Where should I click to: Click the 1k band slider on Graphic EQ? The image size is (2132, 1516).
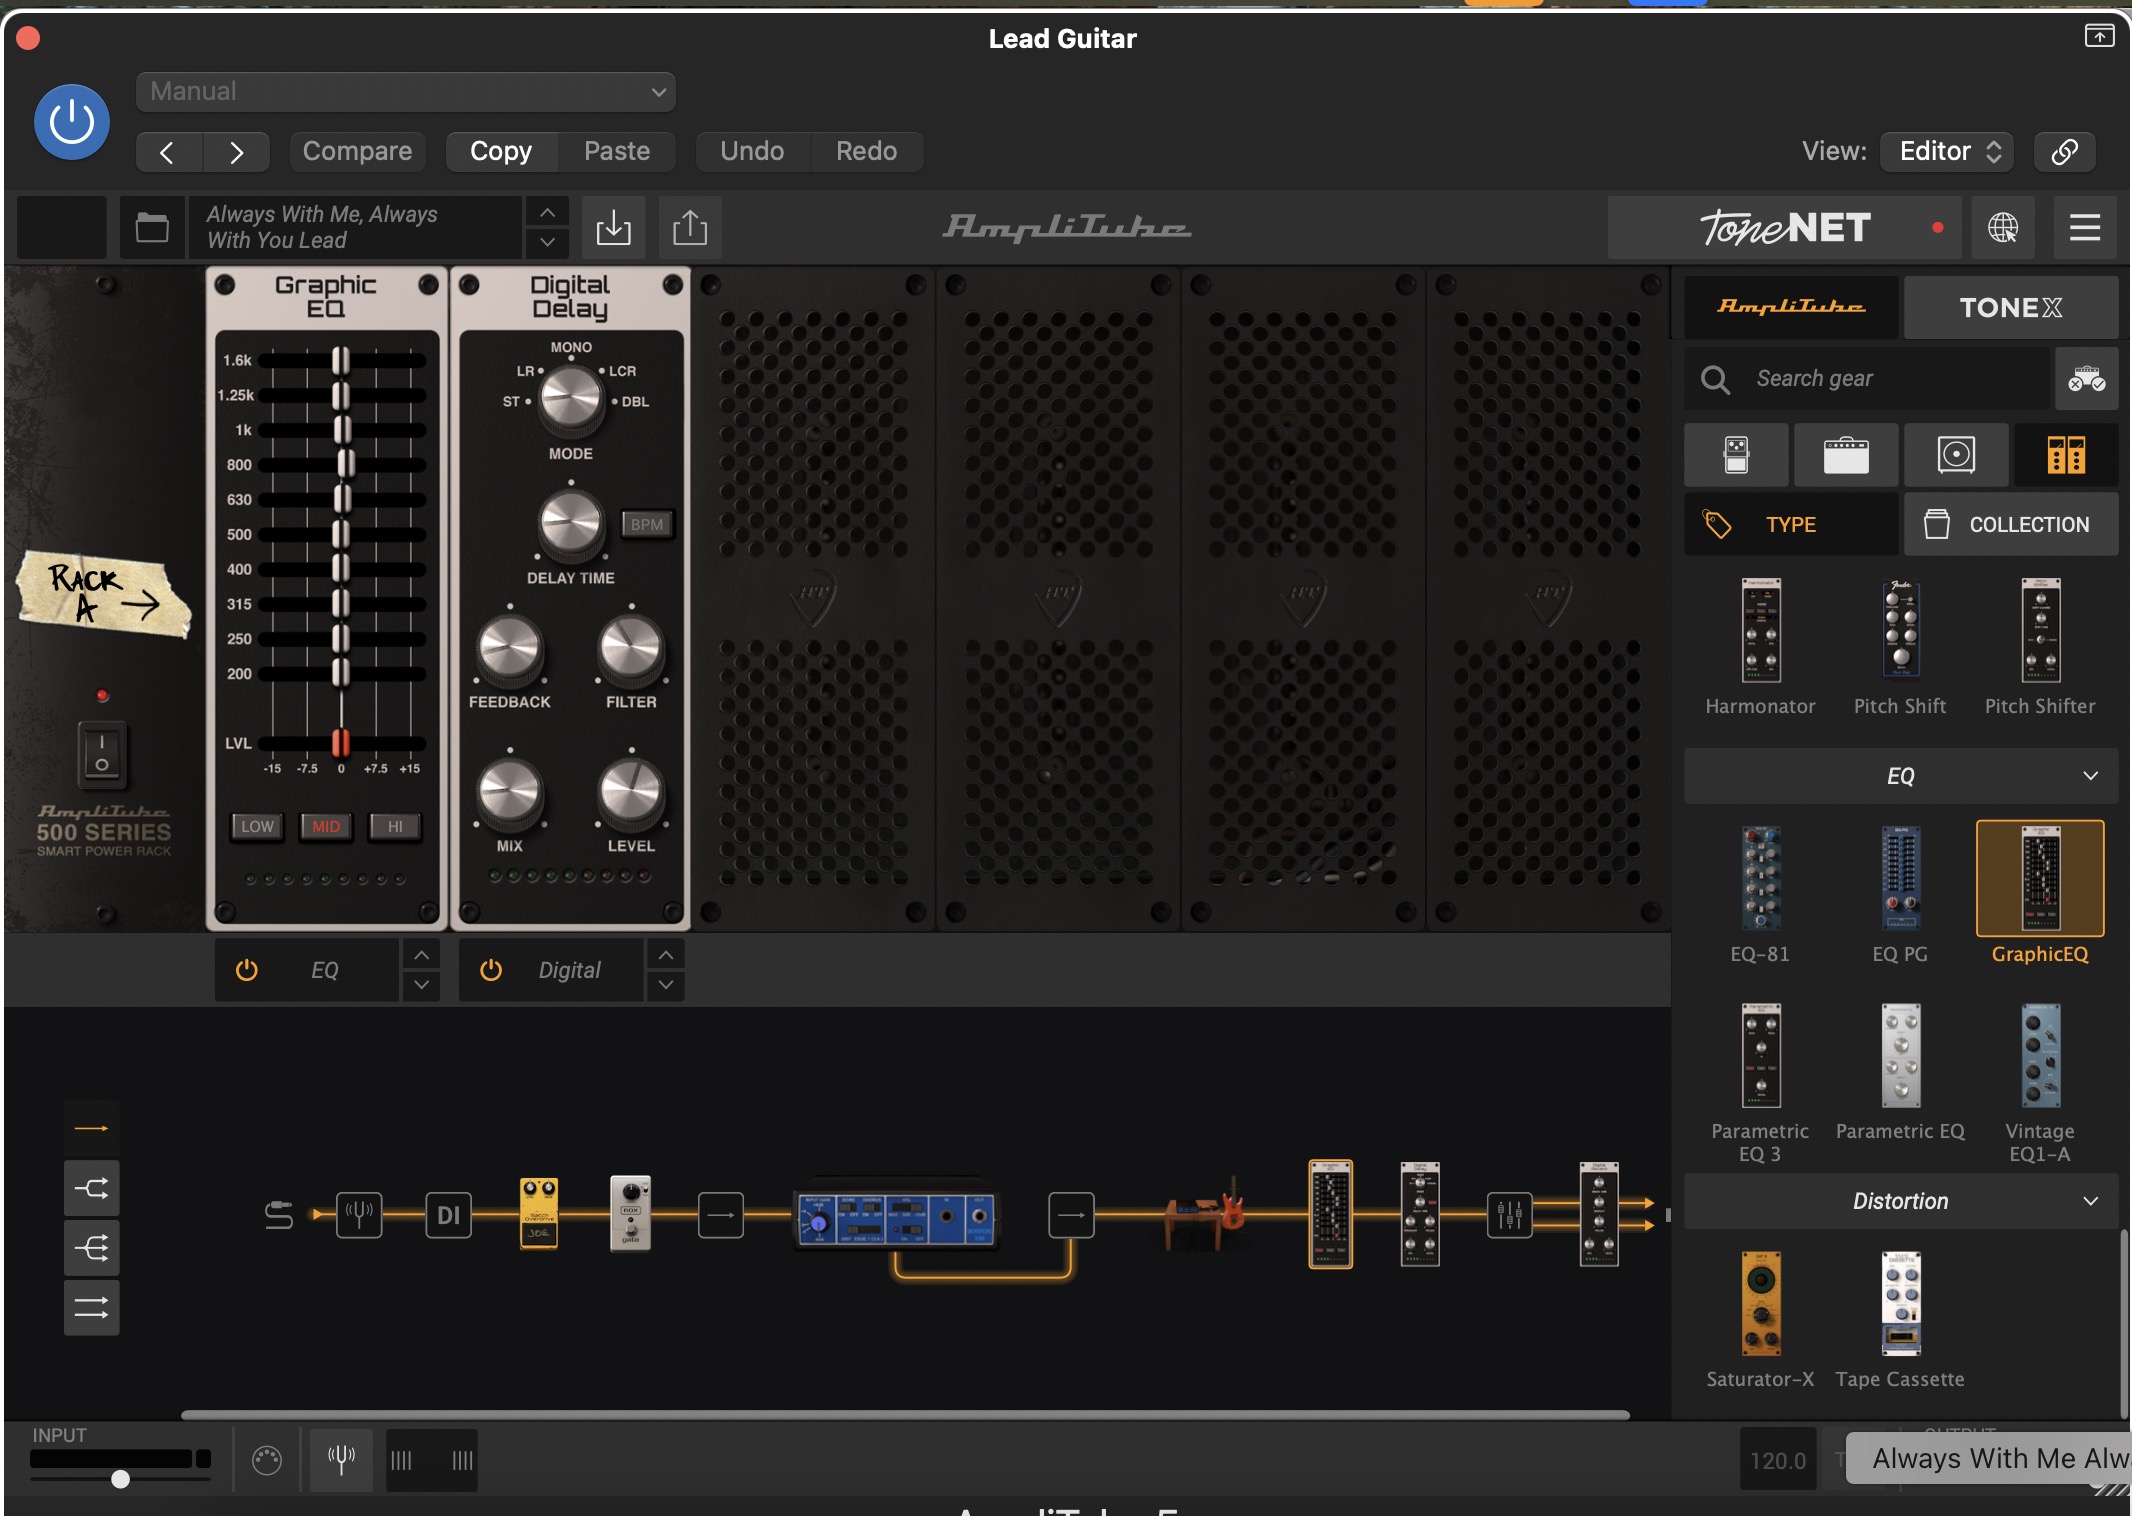(x=342, y=430)
